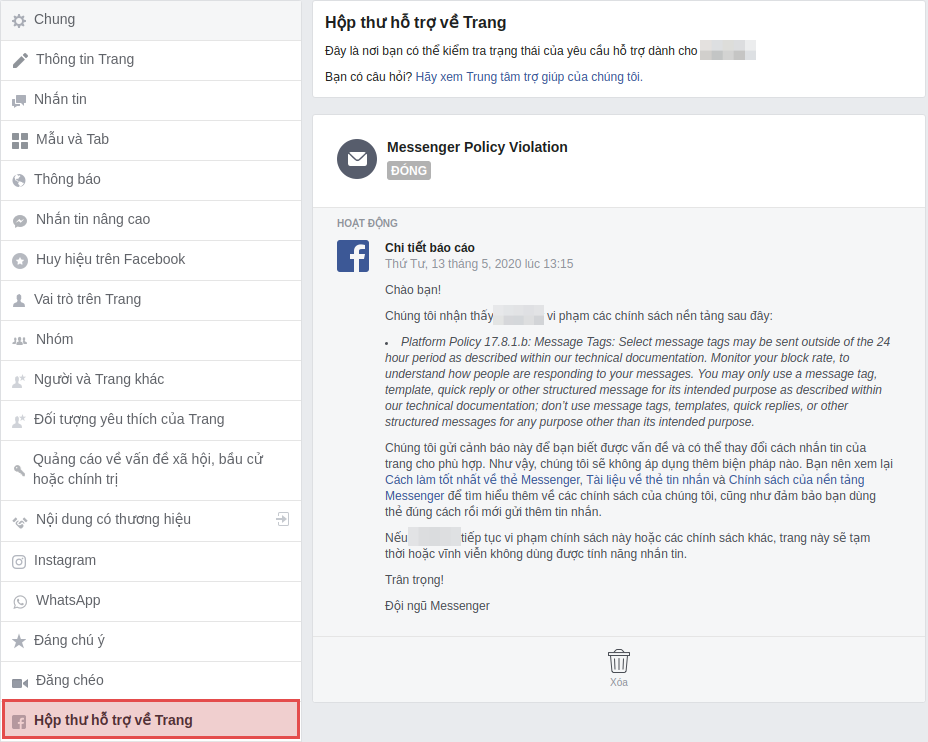Click the Messenger Policy Violation title
The image size is (928, 742).
coord(477,147)
